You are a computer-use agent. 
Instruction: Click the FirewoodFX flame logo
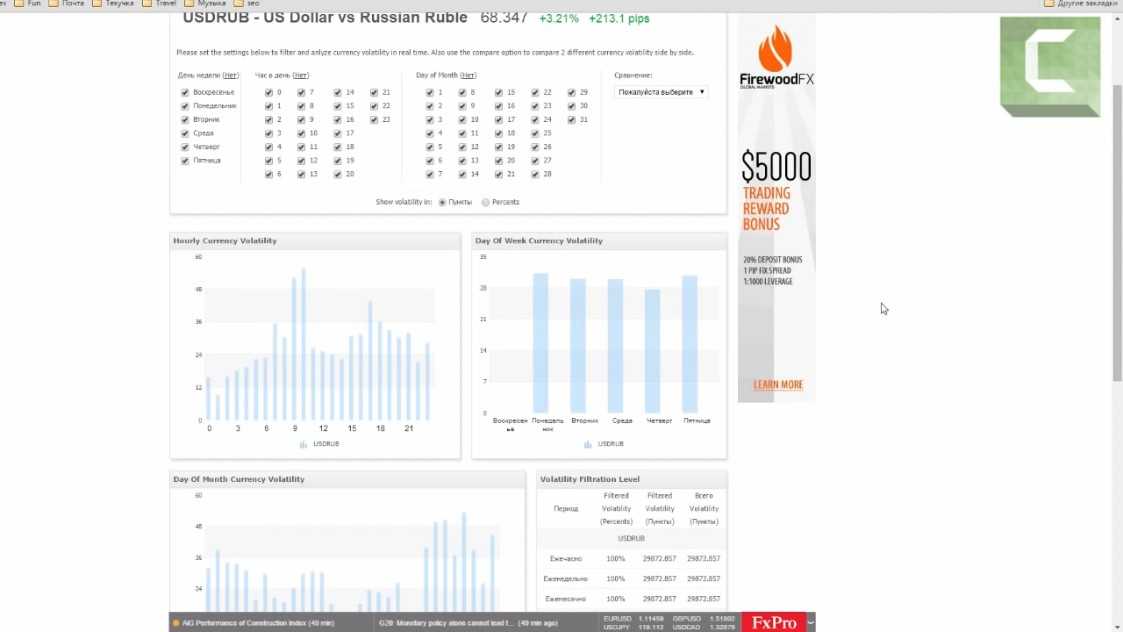[776, 48]
